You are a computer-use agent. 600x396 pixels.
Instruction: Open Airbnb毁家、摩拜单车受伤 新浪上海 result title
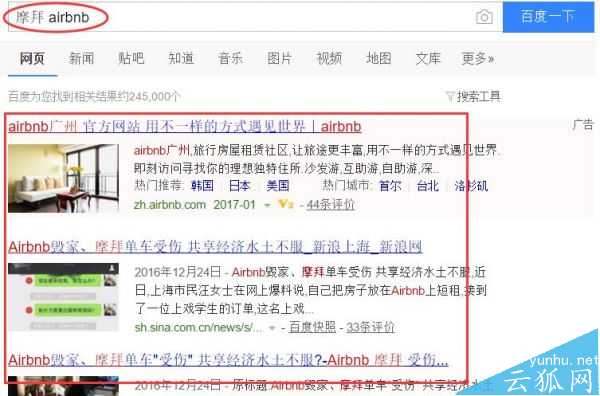215,247
